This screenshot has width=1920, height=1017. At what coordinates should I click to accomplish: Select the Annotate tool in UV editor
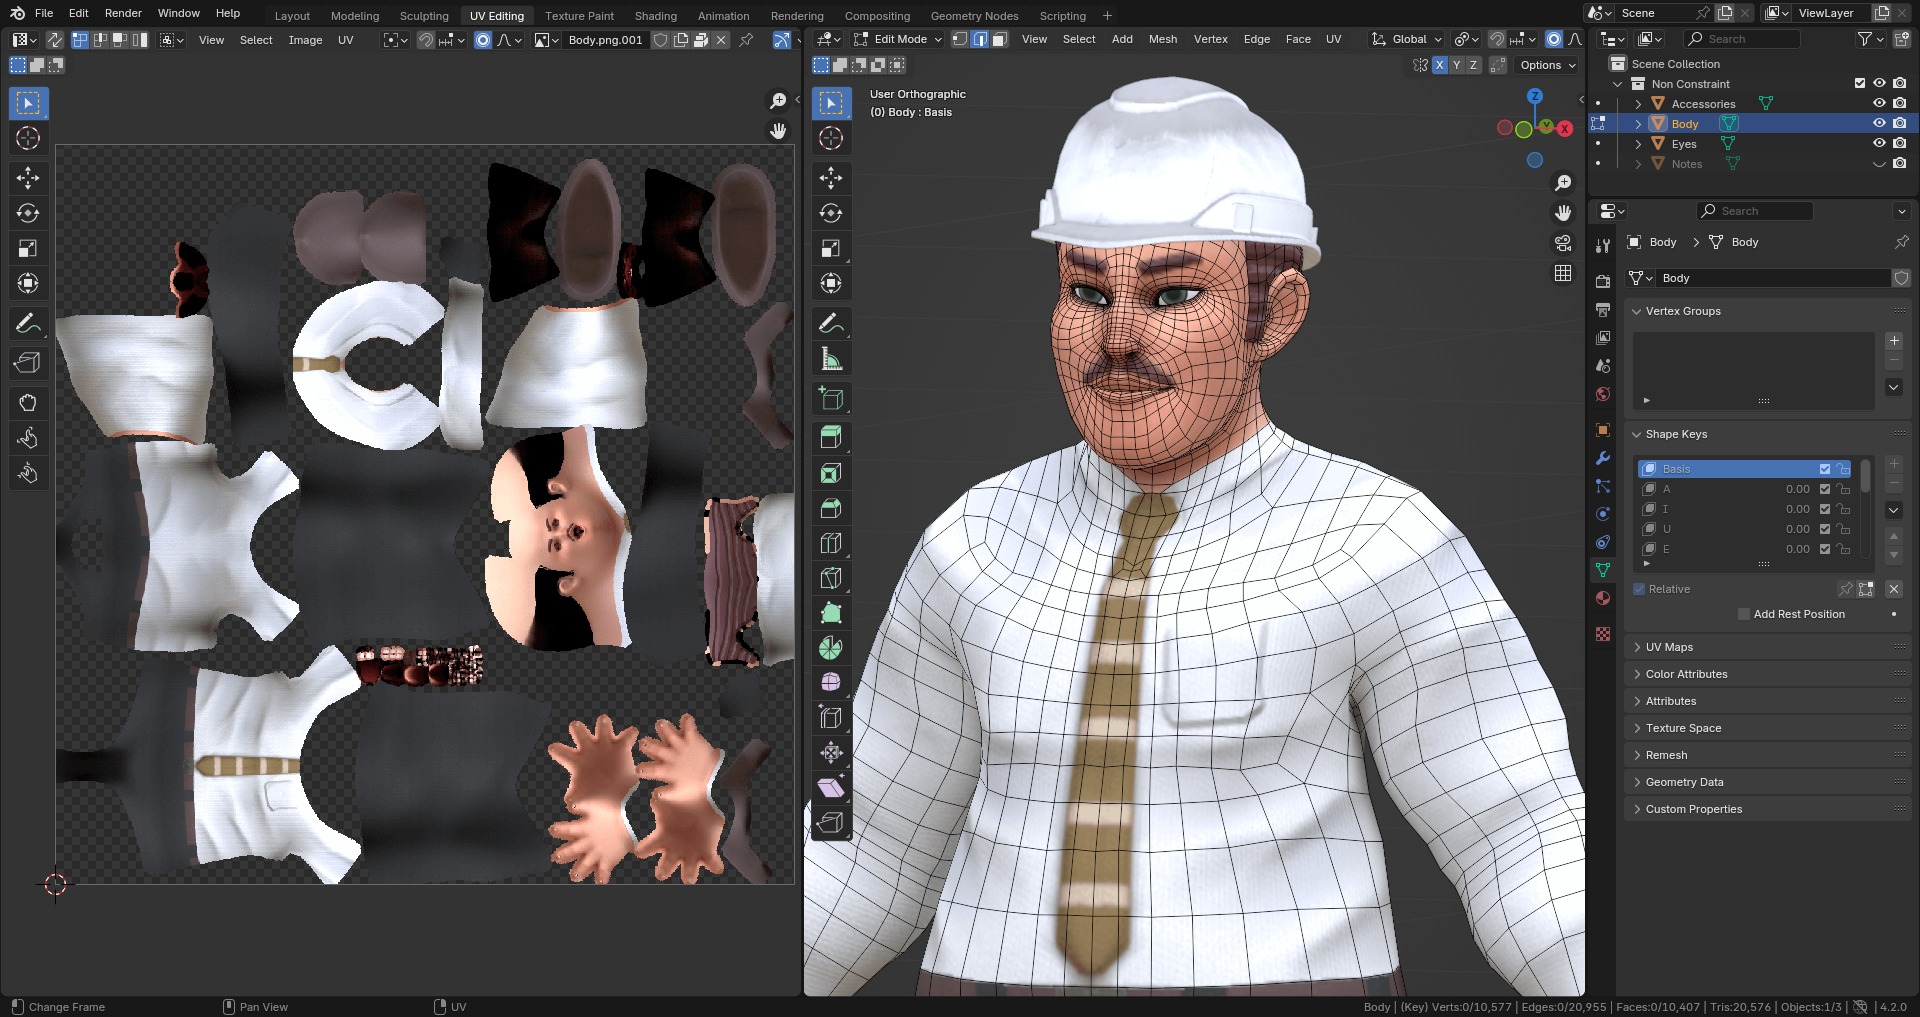click(28, 323)
